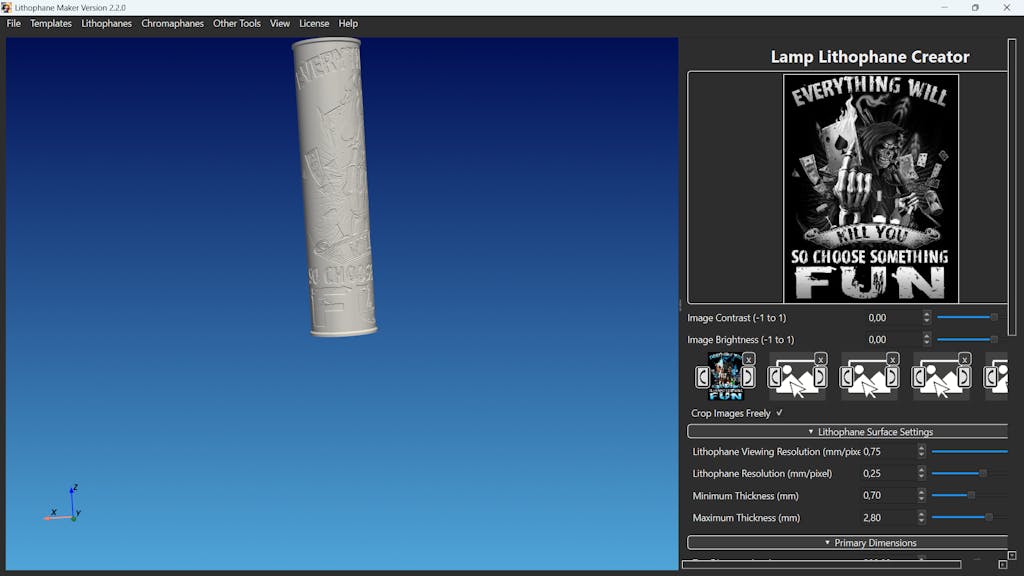Open the Lithophanes menu

(106, 23)
